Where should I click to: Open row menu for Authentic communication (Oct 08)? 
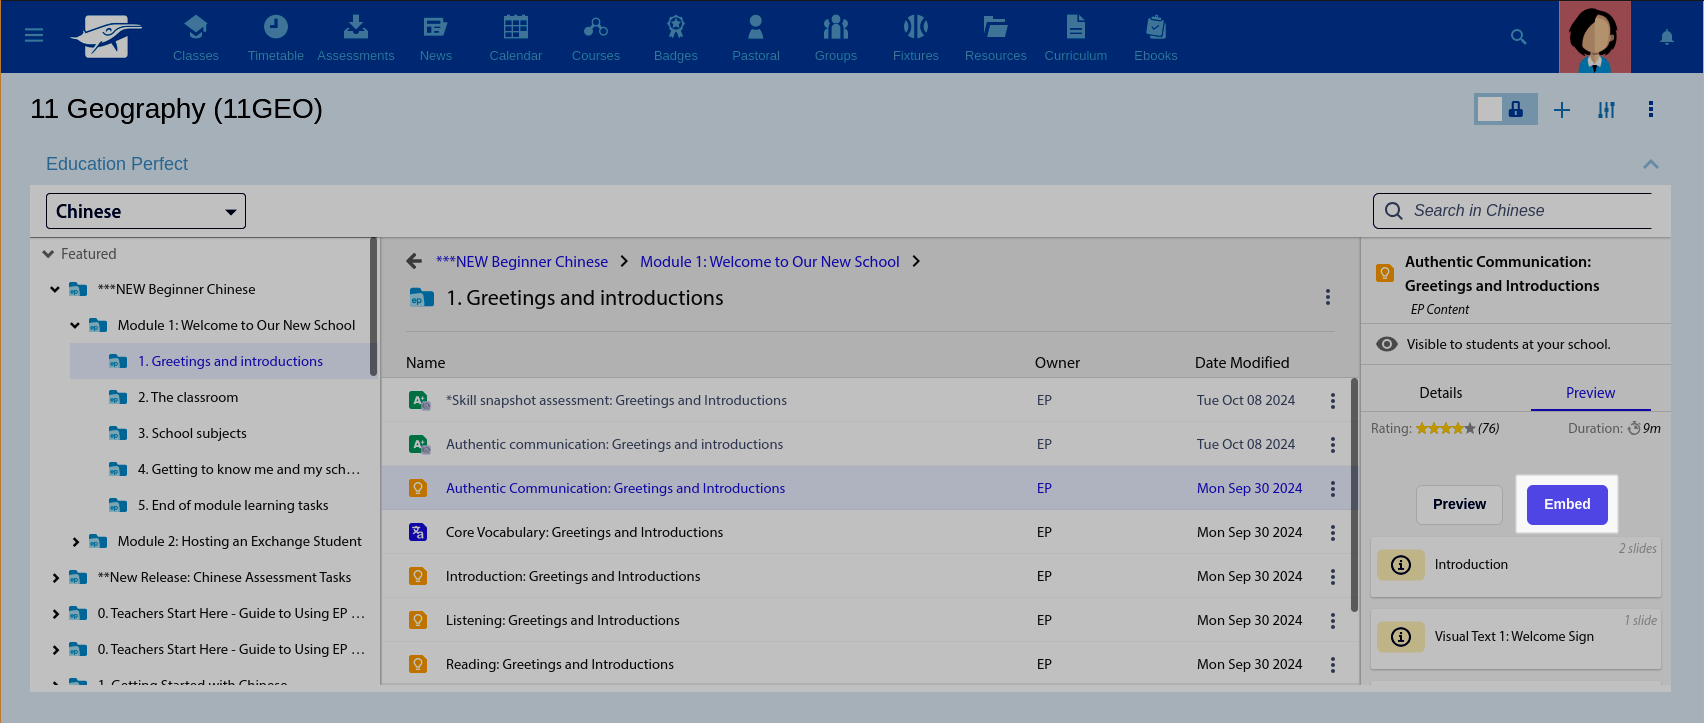[x=1332, y=445]
